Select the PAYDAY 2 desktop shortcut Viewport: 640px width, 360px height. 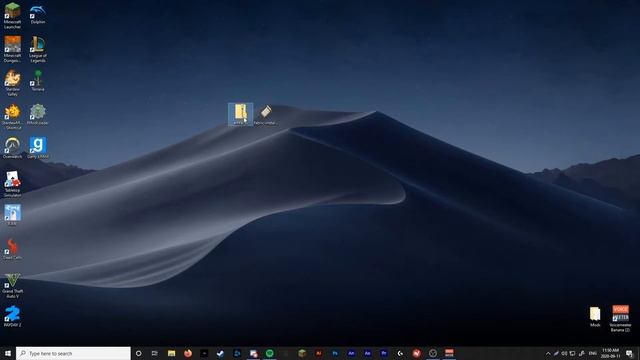point(12,316)
